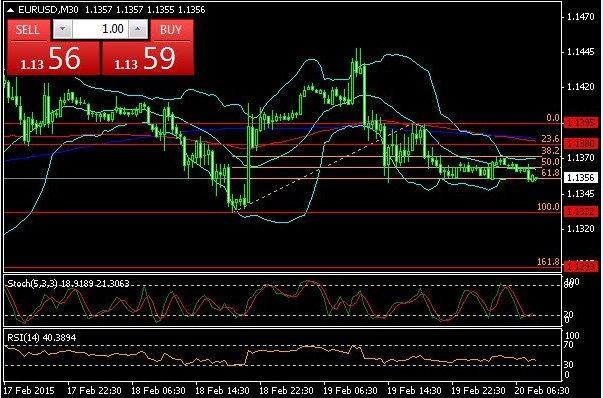Select the Fibonacci 61.8 level label
603x398 pixels.
point(550,173)
